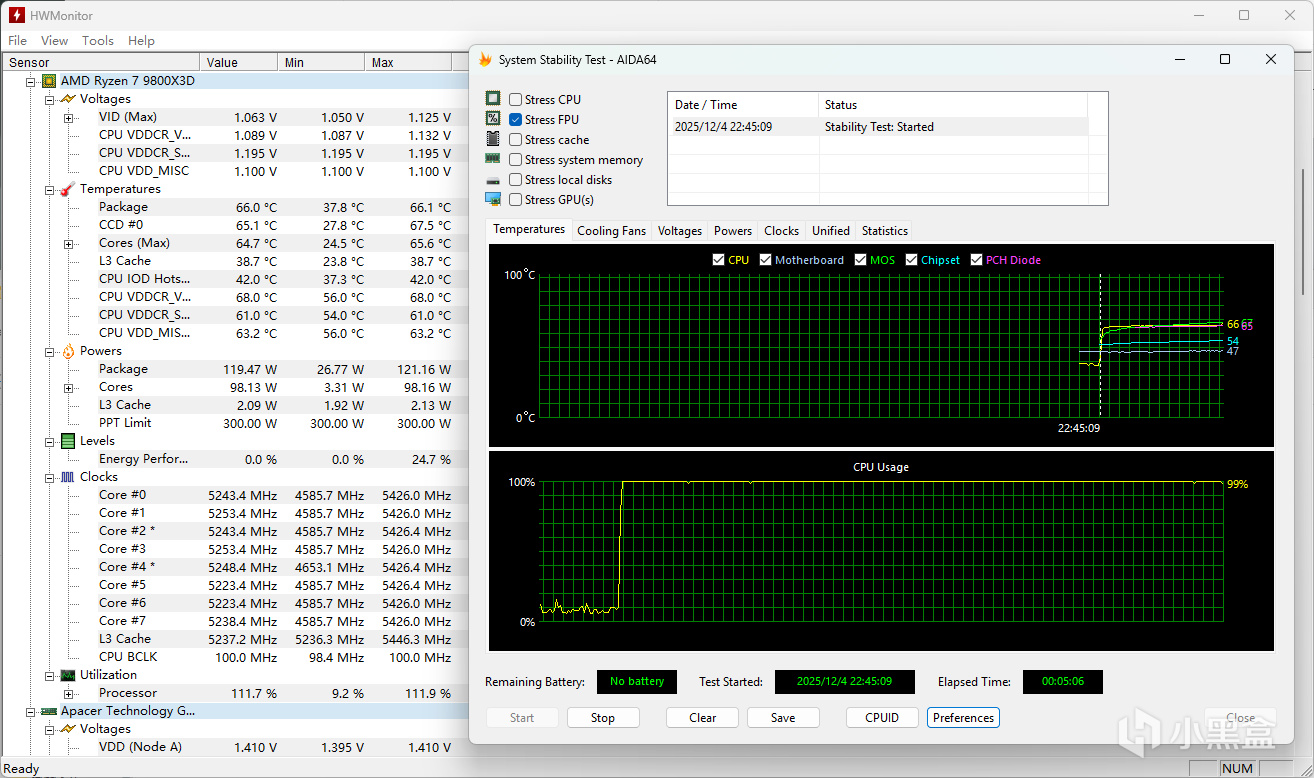Toggle the Motherboard graph checkbox
The width and height of the screenshot is (1314, 778).
coord(766,260)
